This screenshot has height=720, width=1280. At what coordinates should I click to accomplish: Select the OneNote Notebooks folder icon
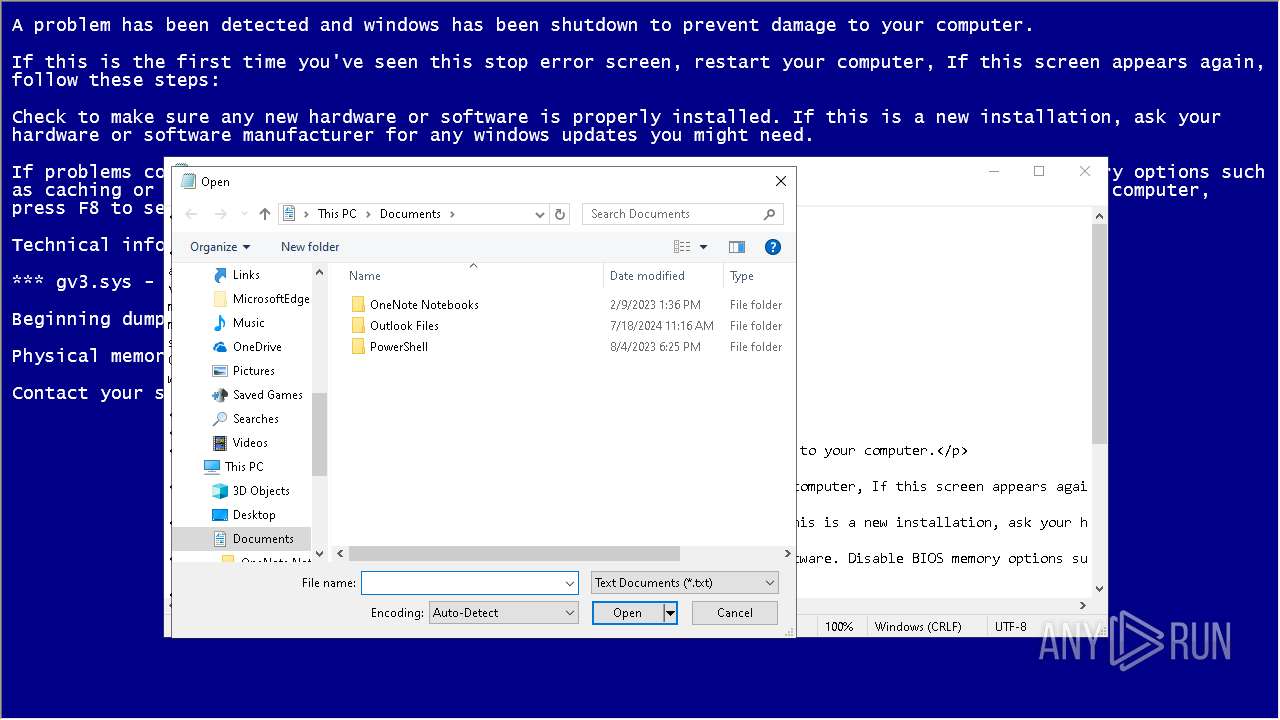(358, 305)
